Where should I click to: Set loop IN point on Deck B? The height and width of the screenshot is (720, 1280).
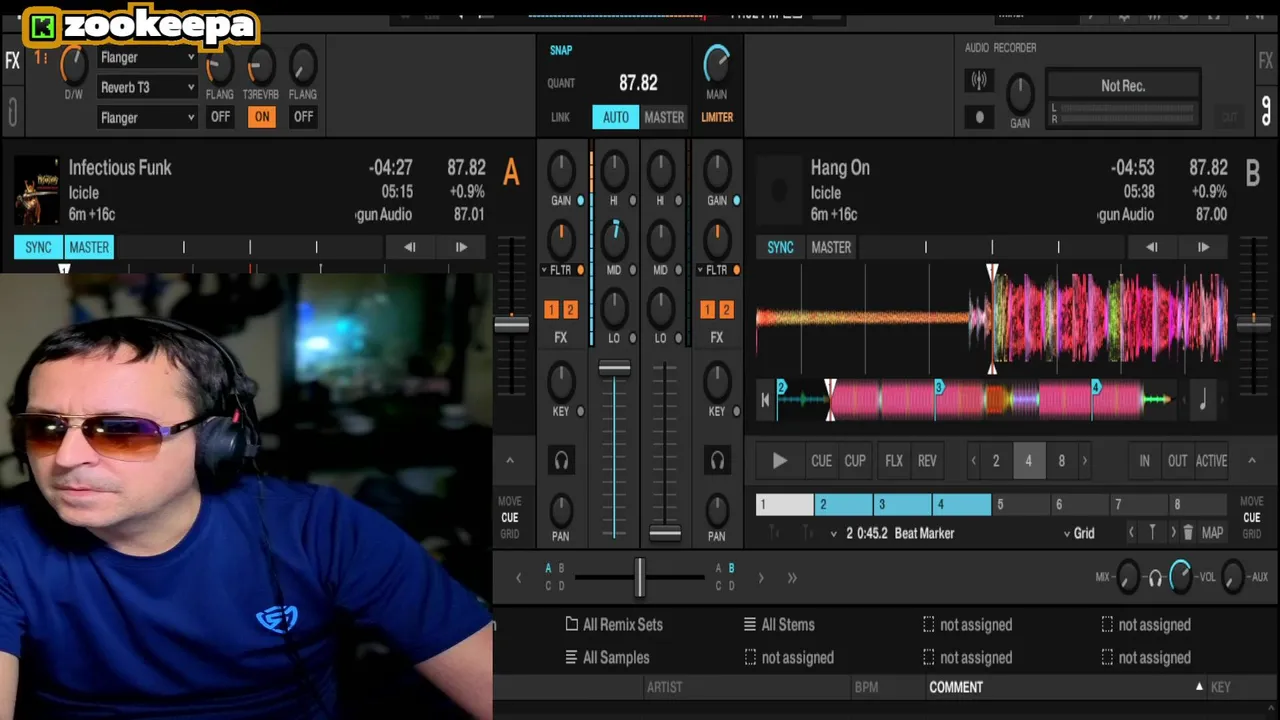pos(1144,461)
